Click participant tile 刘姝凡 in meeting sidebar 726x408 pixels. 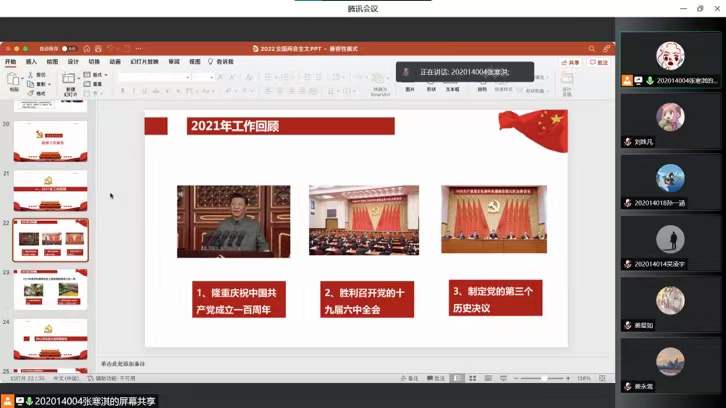click(x=671, y=121)
